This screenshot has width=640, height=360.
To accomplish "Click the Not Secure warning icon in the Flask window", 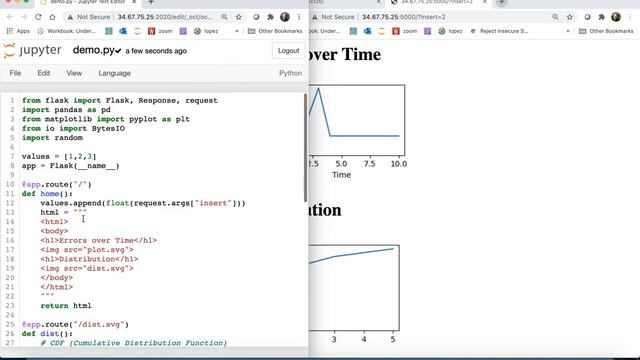I will click(315, 17).
